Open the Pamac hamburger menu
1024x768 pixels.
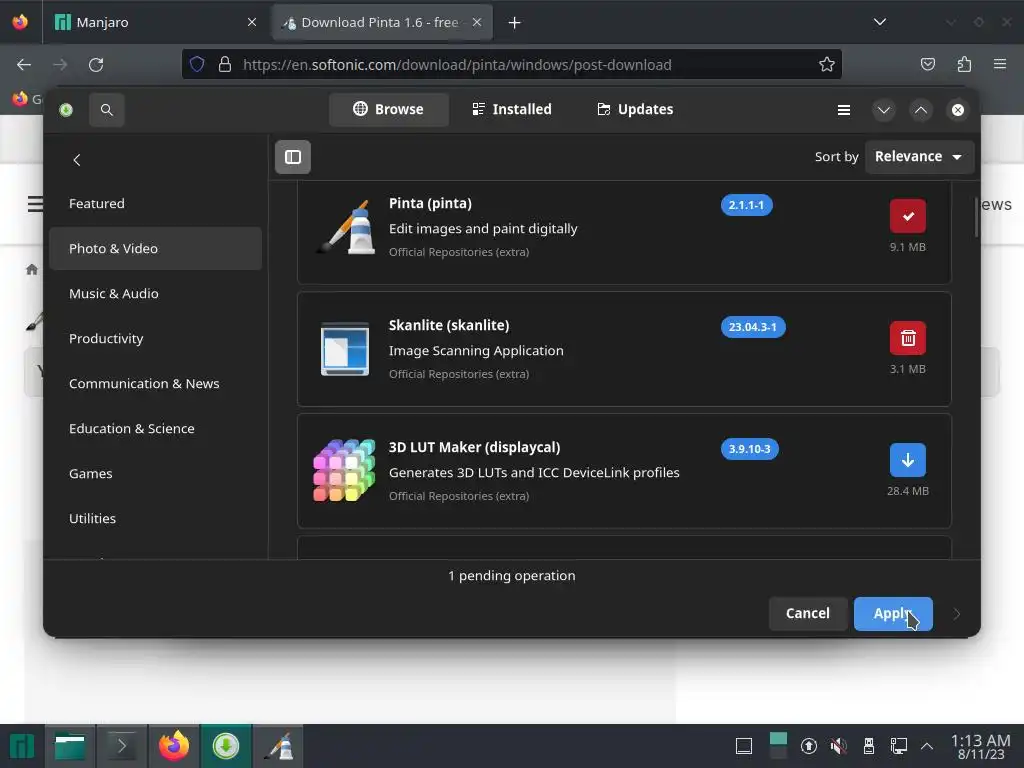click(844, 110)
